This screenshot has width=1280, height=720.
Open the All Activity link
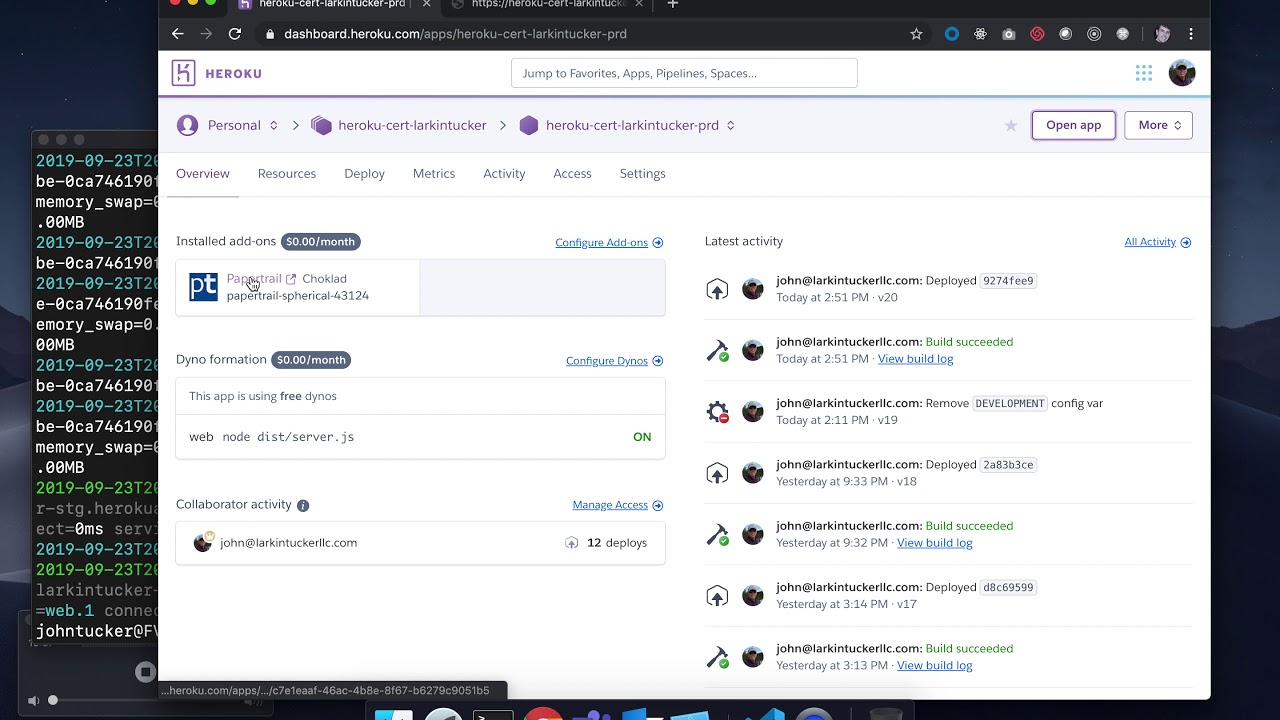pyautogui.click(x=1157, y=242)
